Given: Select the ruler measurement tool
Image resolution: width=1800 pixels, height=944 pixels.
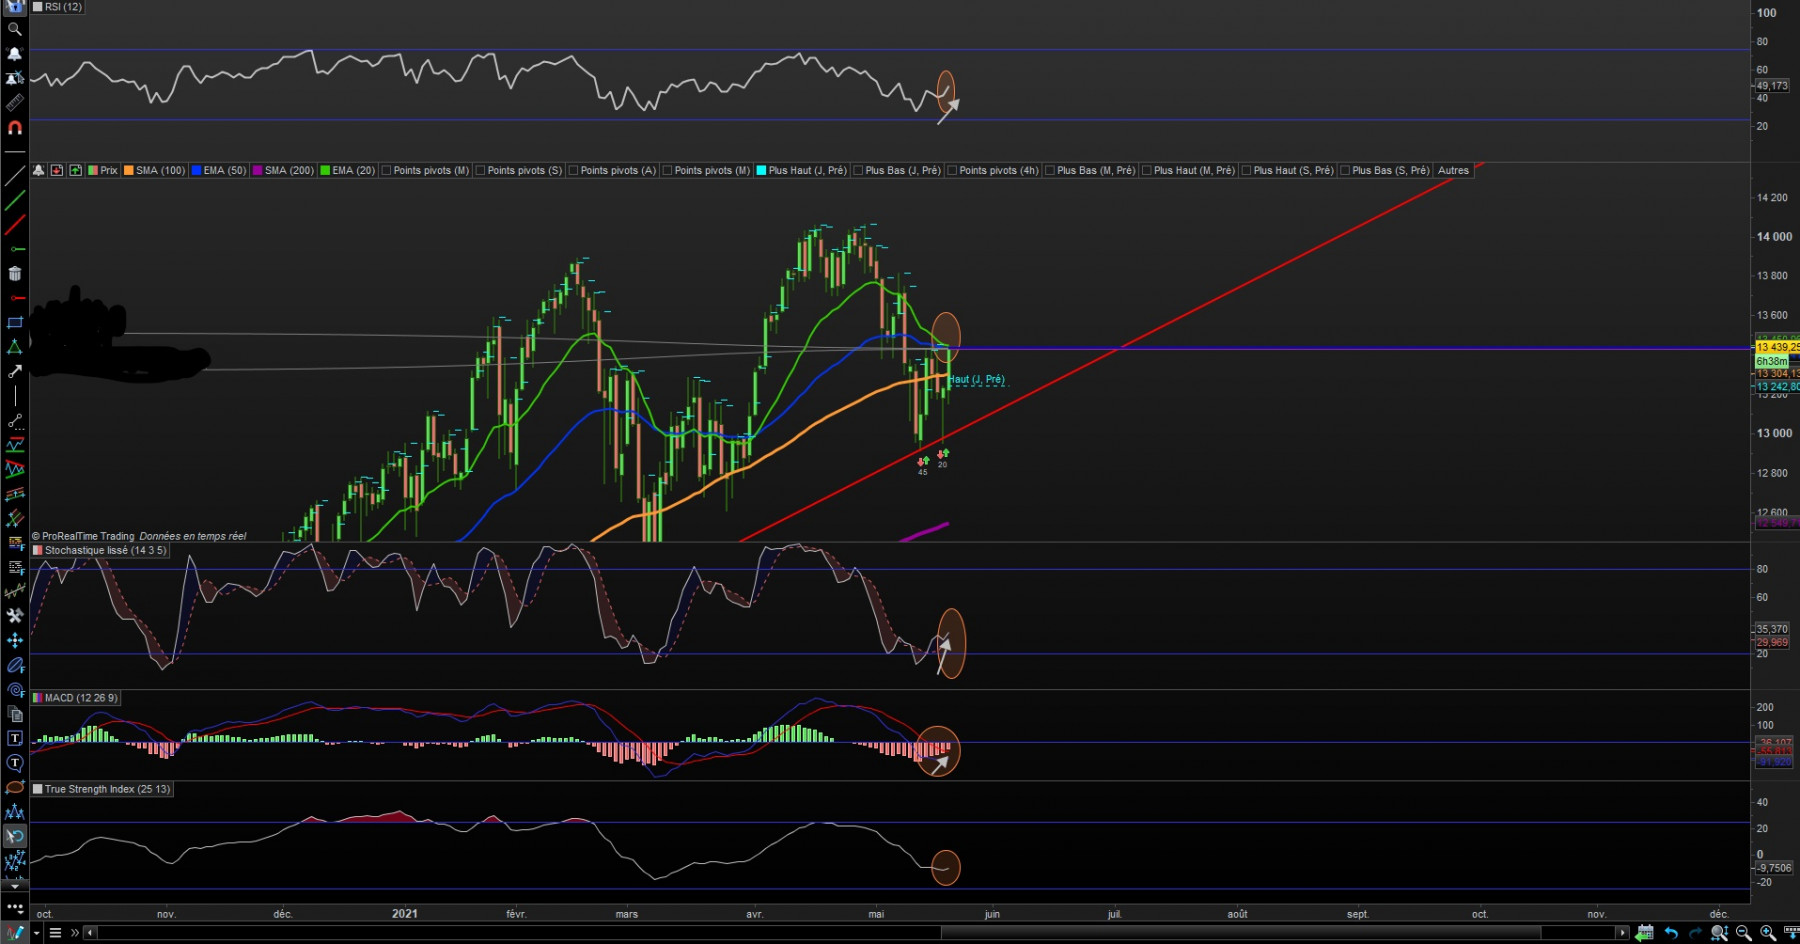Looking at the screenshot, I should pos(14,103).
